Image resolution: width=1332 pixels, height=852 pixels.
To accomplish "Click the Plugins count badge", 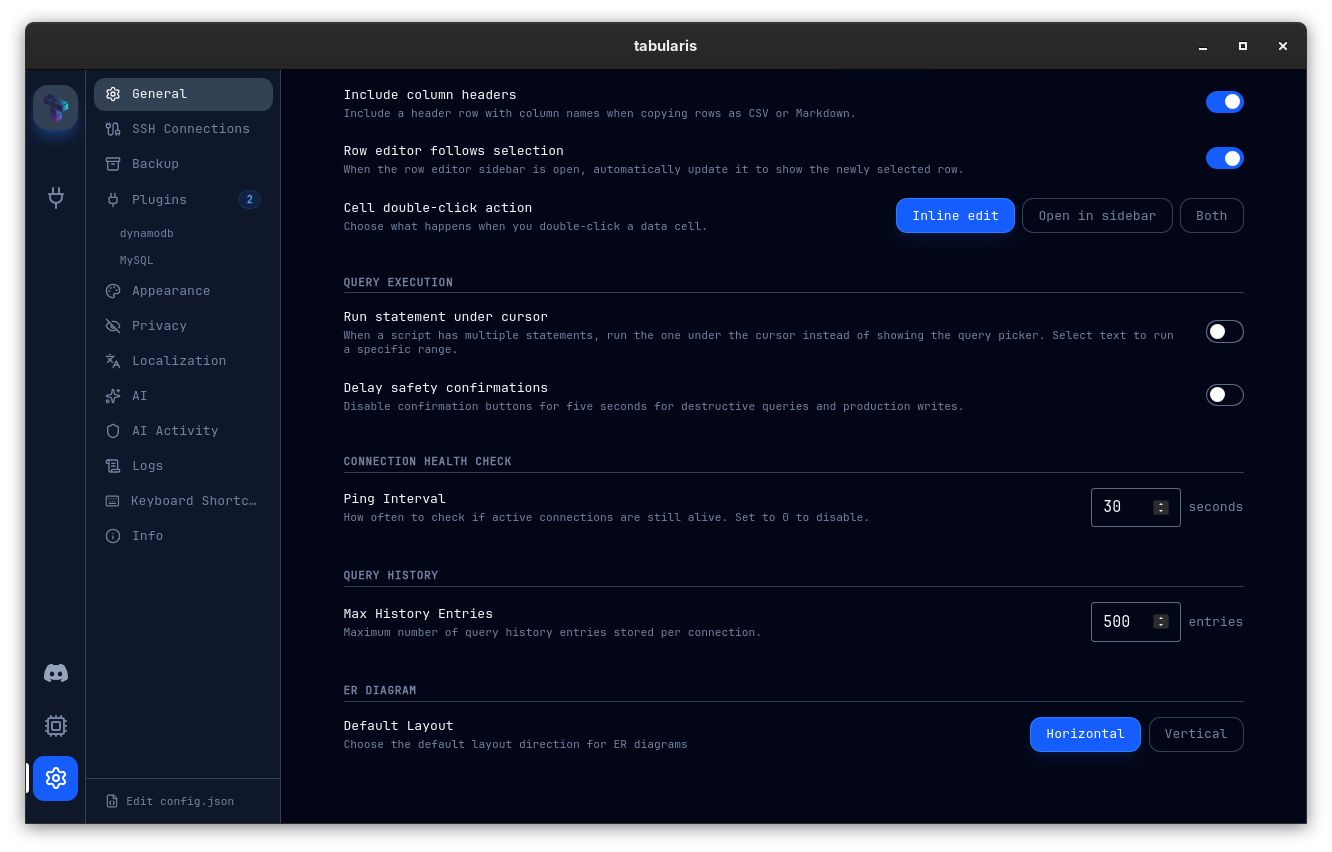I will pos(249,200).
